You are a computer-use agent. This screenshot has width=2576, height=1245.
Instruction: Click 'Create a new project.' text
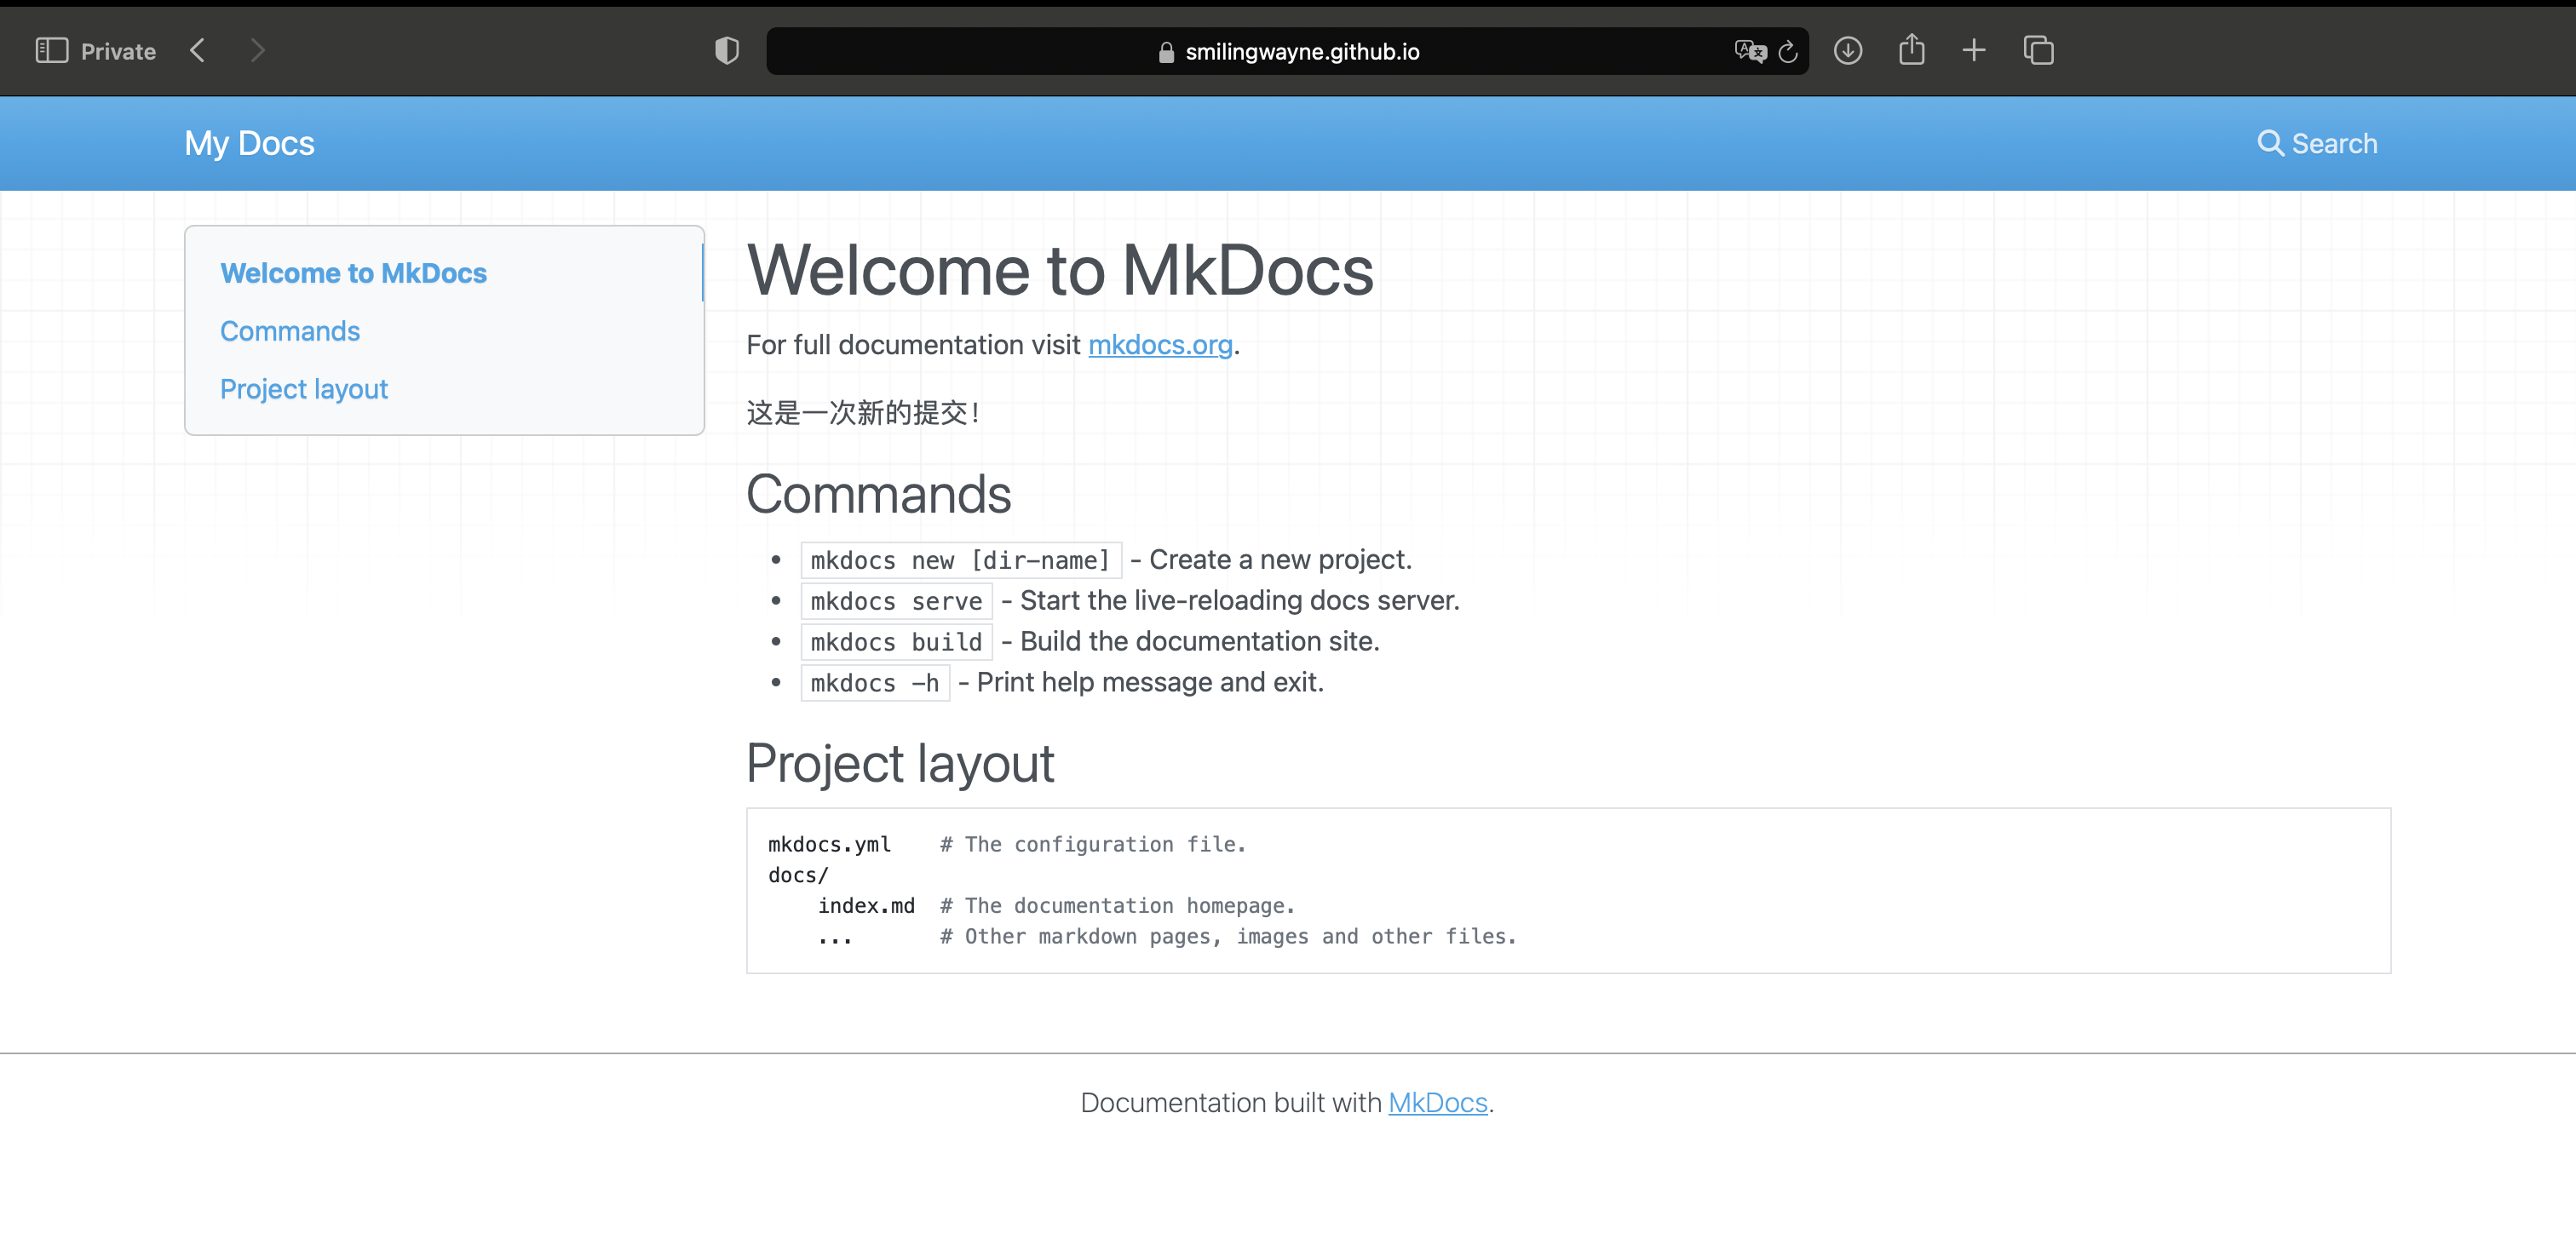[x=1280, y=560]
